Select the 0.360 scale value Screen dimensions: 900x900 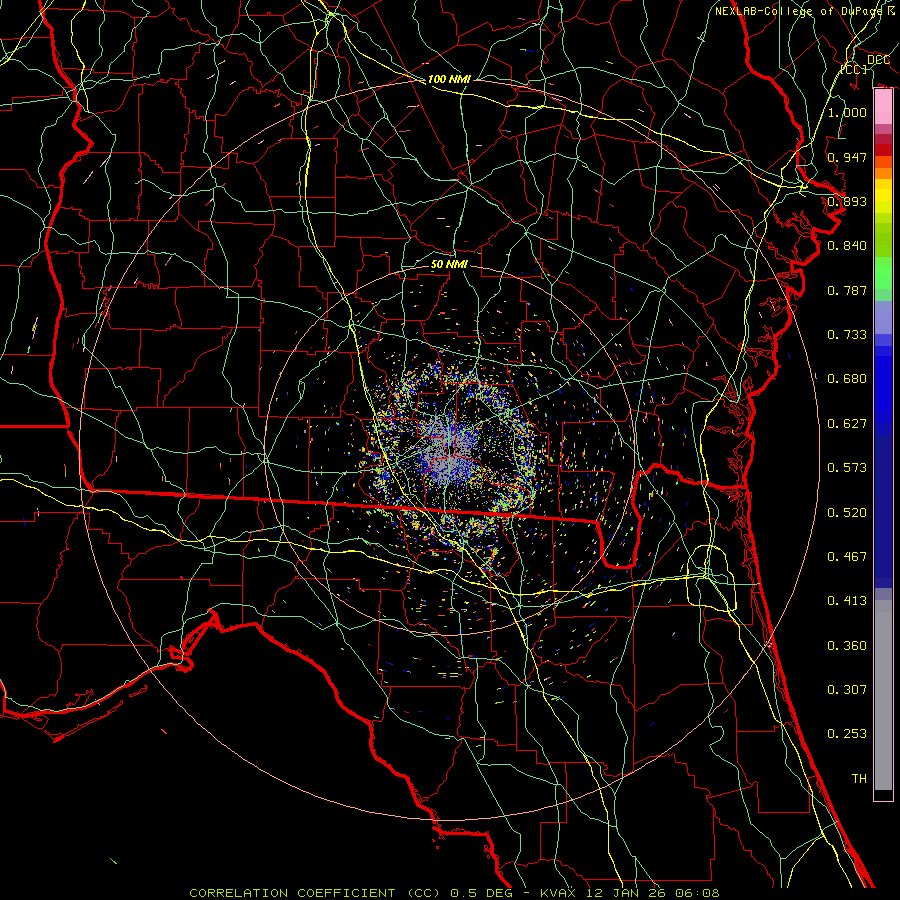pyautogui.click(x=847, y=646)
